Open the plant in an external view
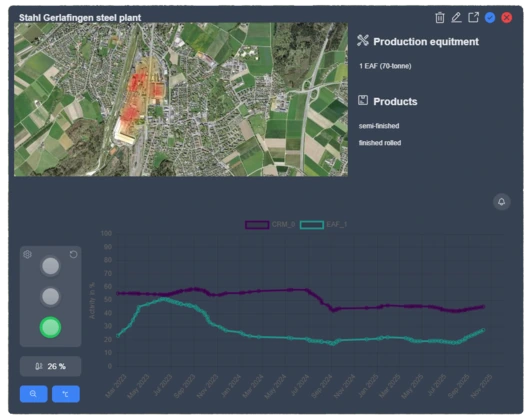 473,17
